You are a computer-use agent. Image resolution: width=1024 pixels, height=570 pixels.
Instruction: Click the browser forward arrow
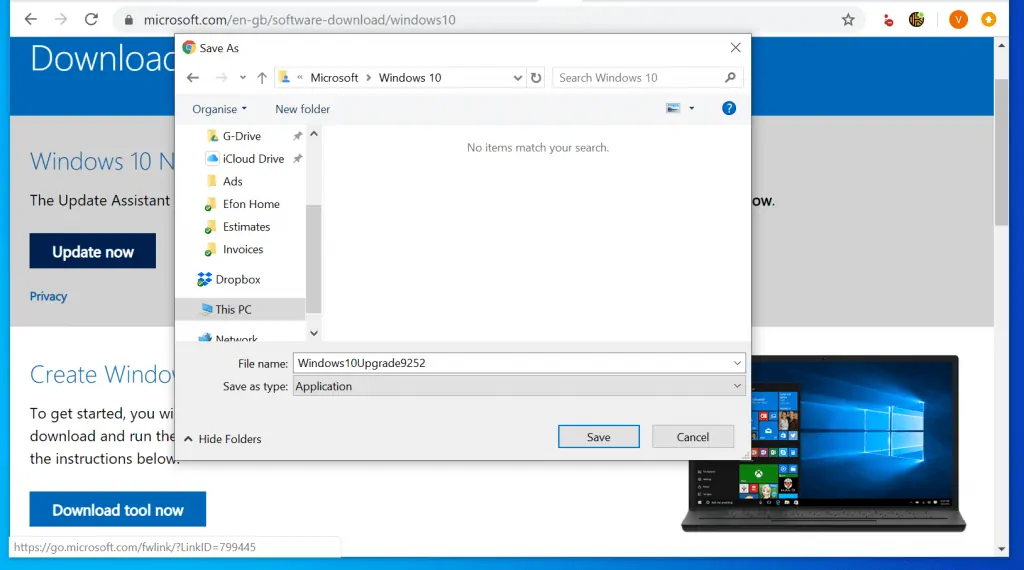coord(61,20)
